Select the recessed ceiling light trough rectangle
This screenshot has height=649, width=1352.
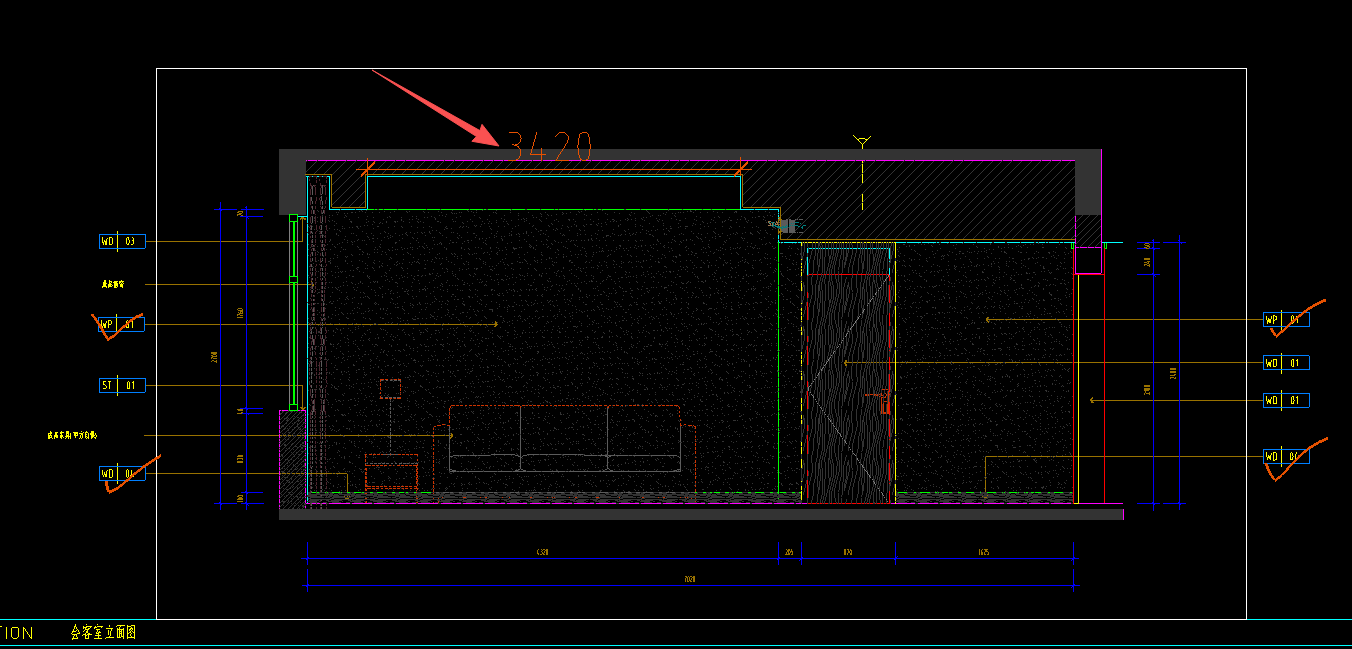coord(553,191)
